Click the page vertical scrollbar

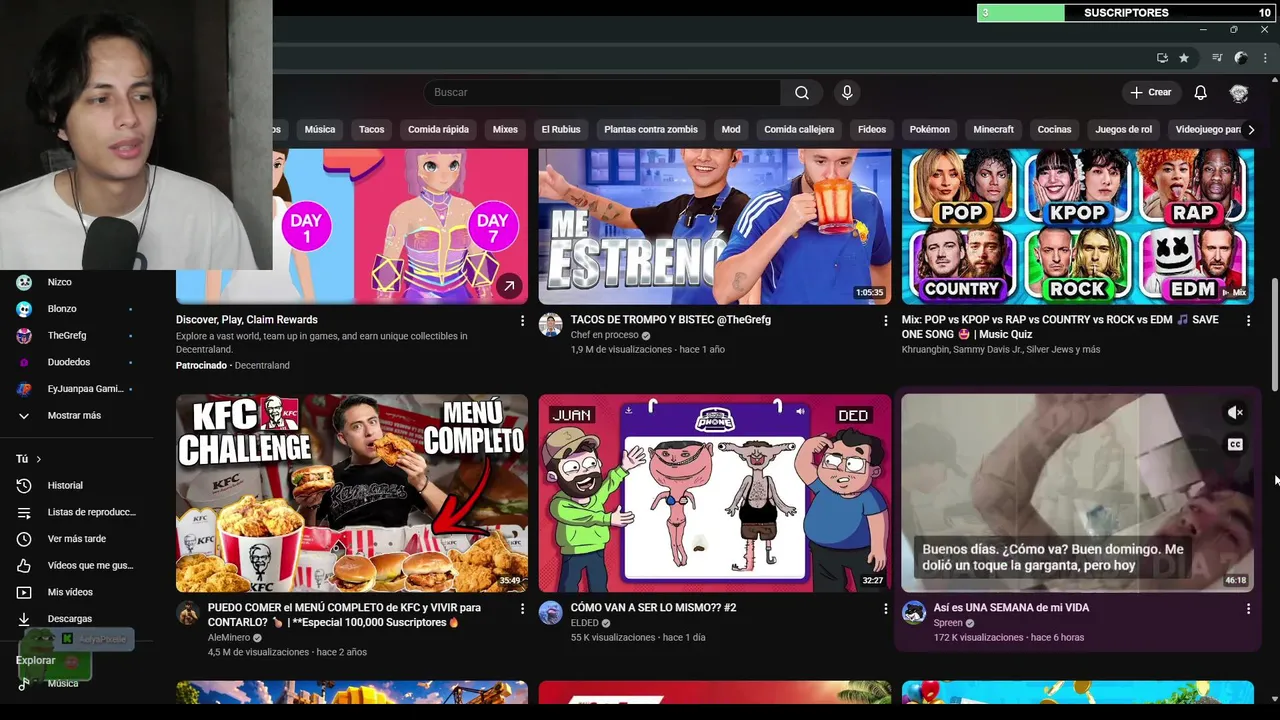pos(1274,335)
